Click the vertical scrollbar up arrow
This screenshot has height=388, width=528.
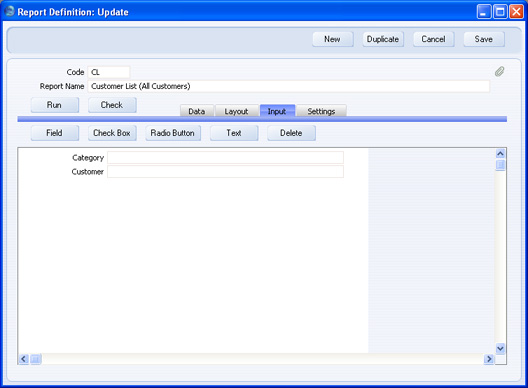point(500,154)
